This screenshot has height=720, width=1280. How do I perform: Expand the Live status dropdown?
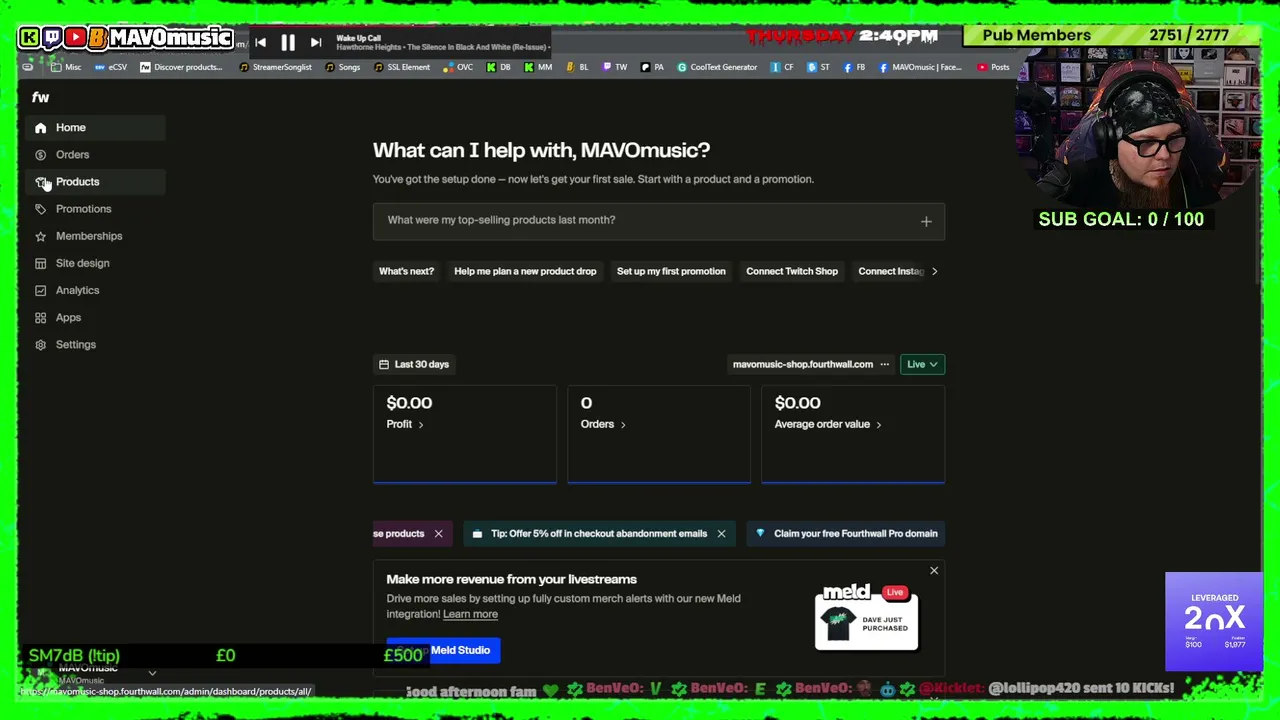922,364
